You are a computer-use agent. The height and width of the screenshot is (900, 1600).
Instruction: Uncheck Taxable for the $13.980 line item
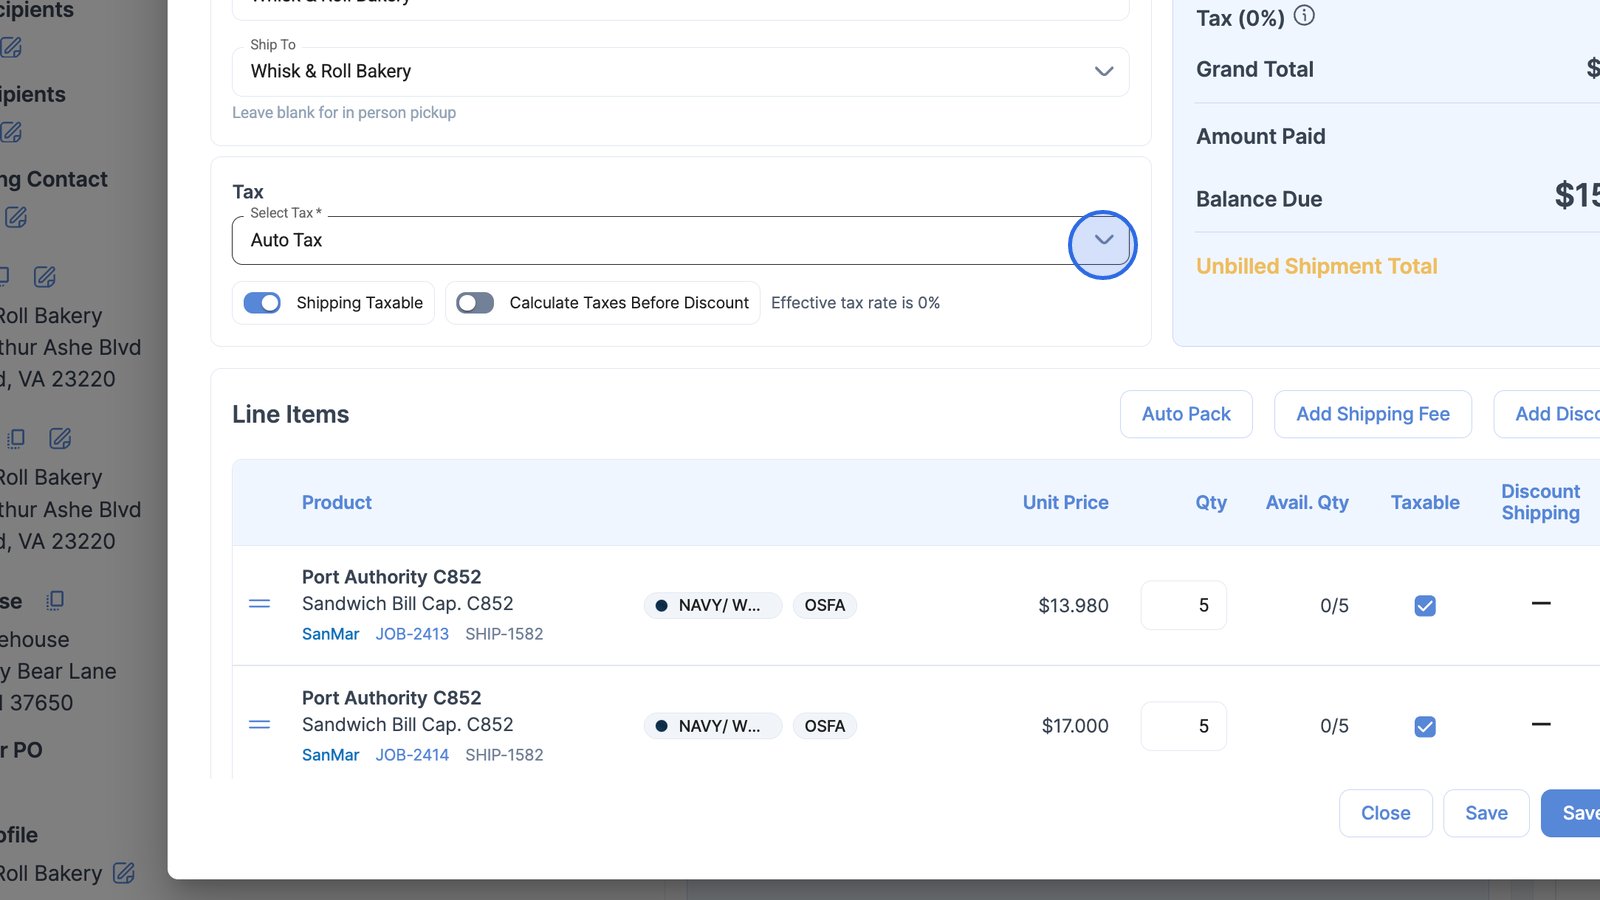(x=1425, y=606)
